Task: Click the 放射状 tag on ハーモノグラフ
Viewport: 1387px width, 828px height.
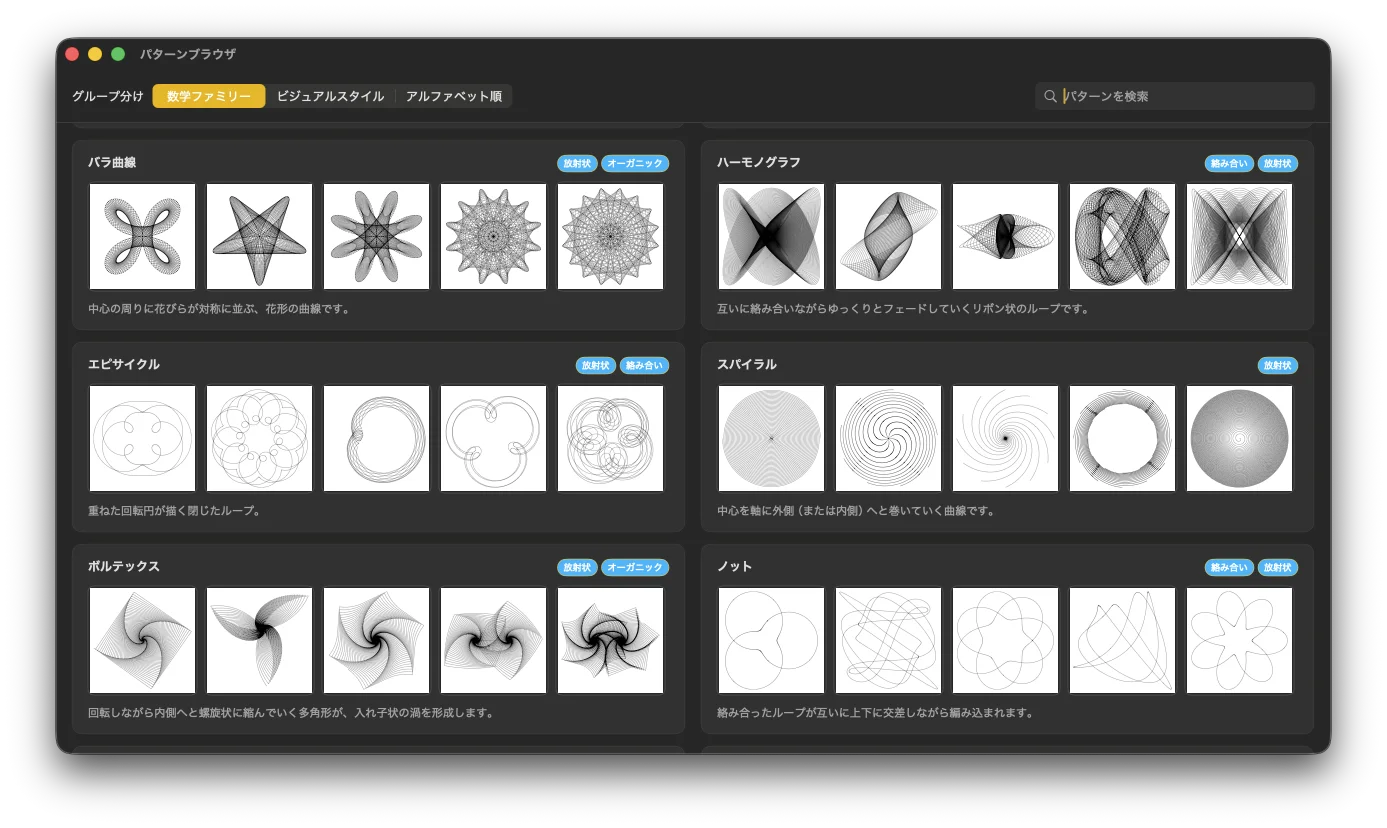Action: (x=1277, y=163)
